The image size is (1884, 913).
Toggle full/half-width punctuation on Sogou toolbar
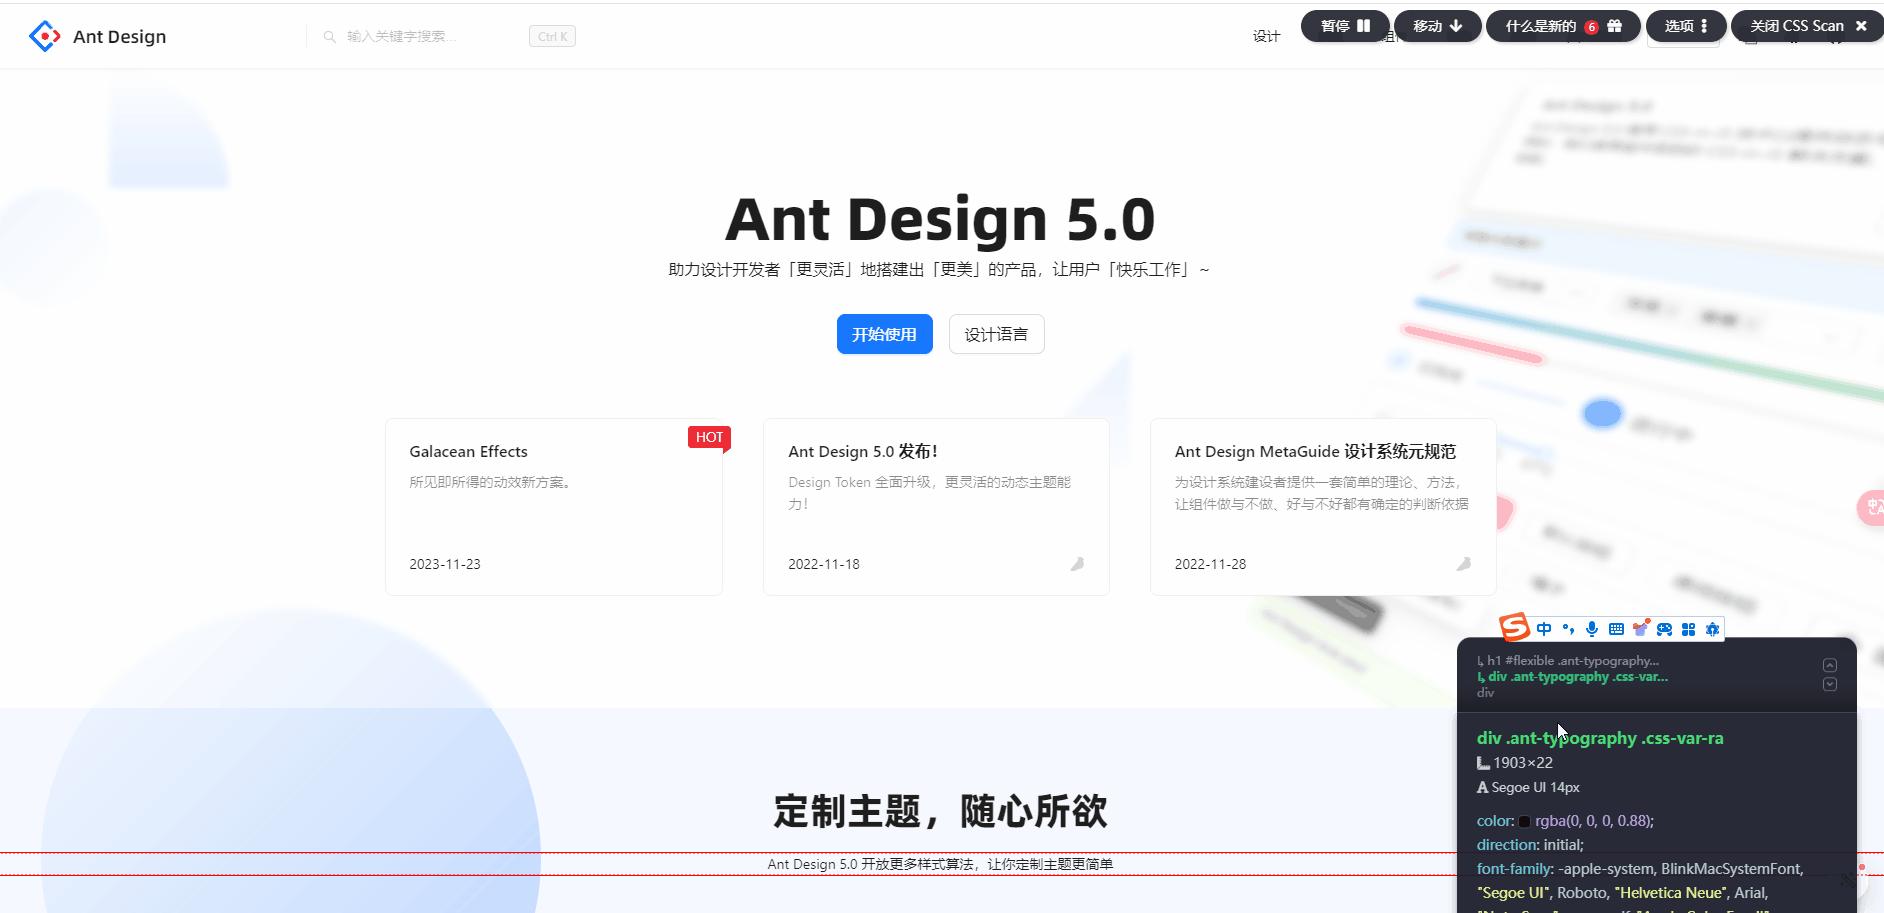[x=1567, y=629]
